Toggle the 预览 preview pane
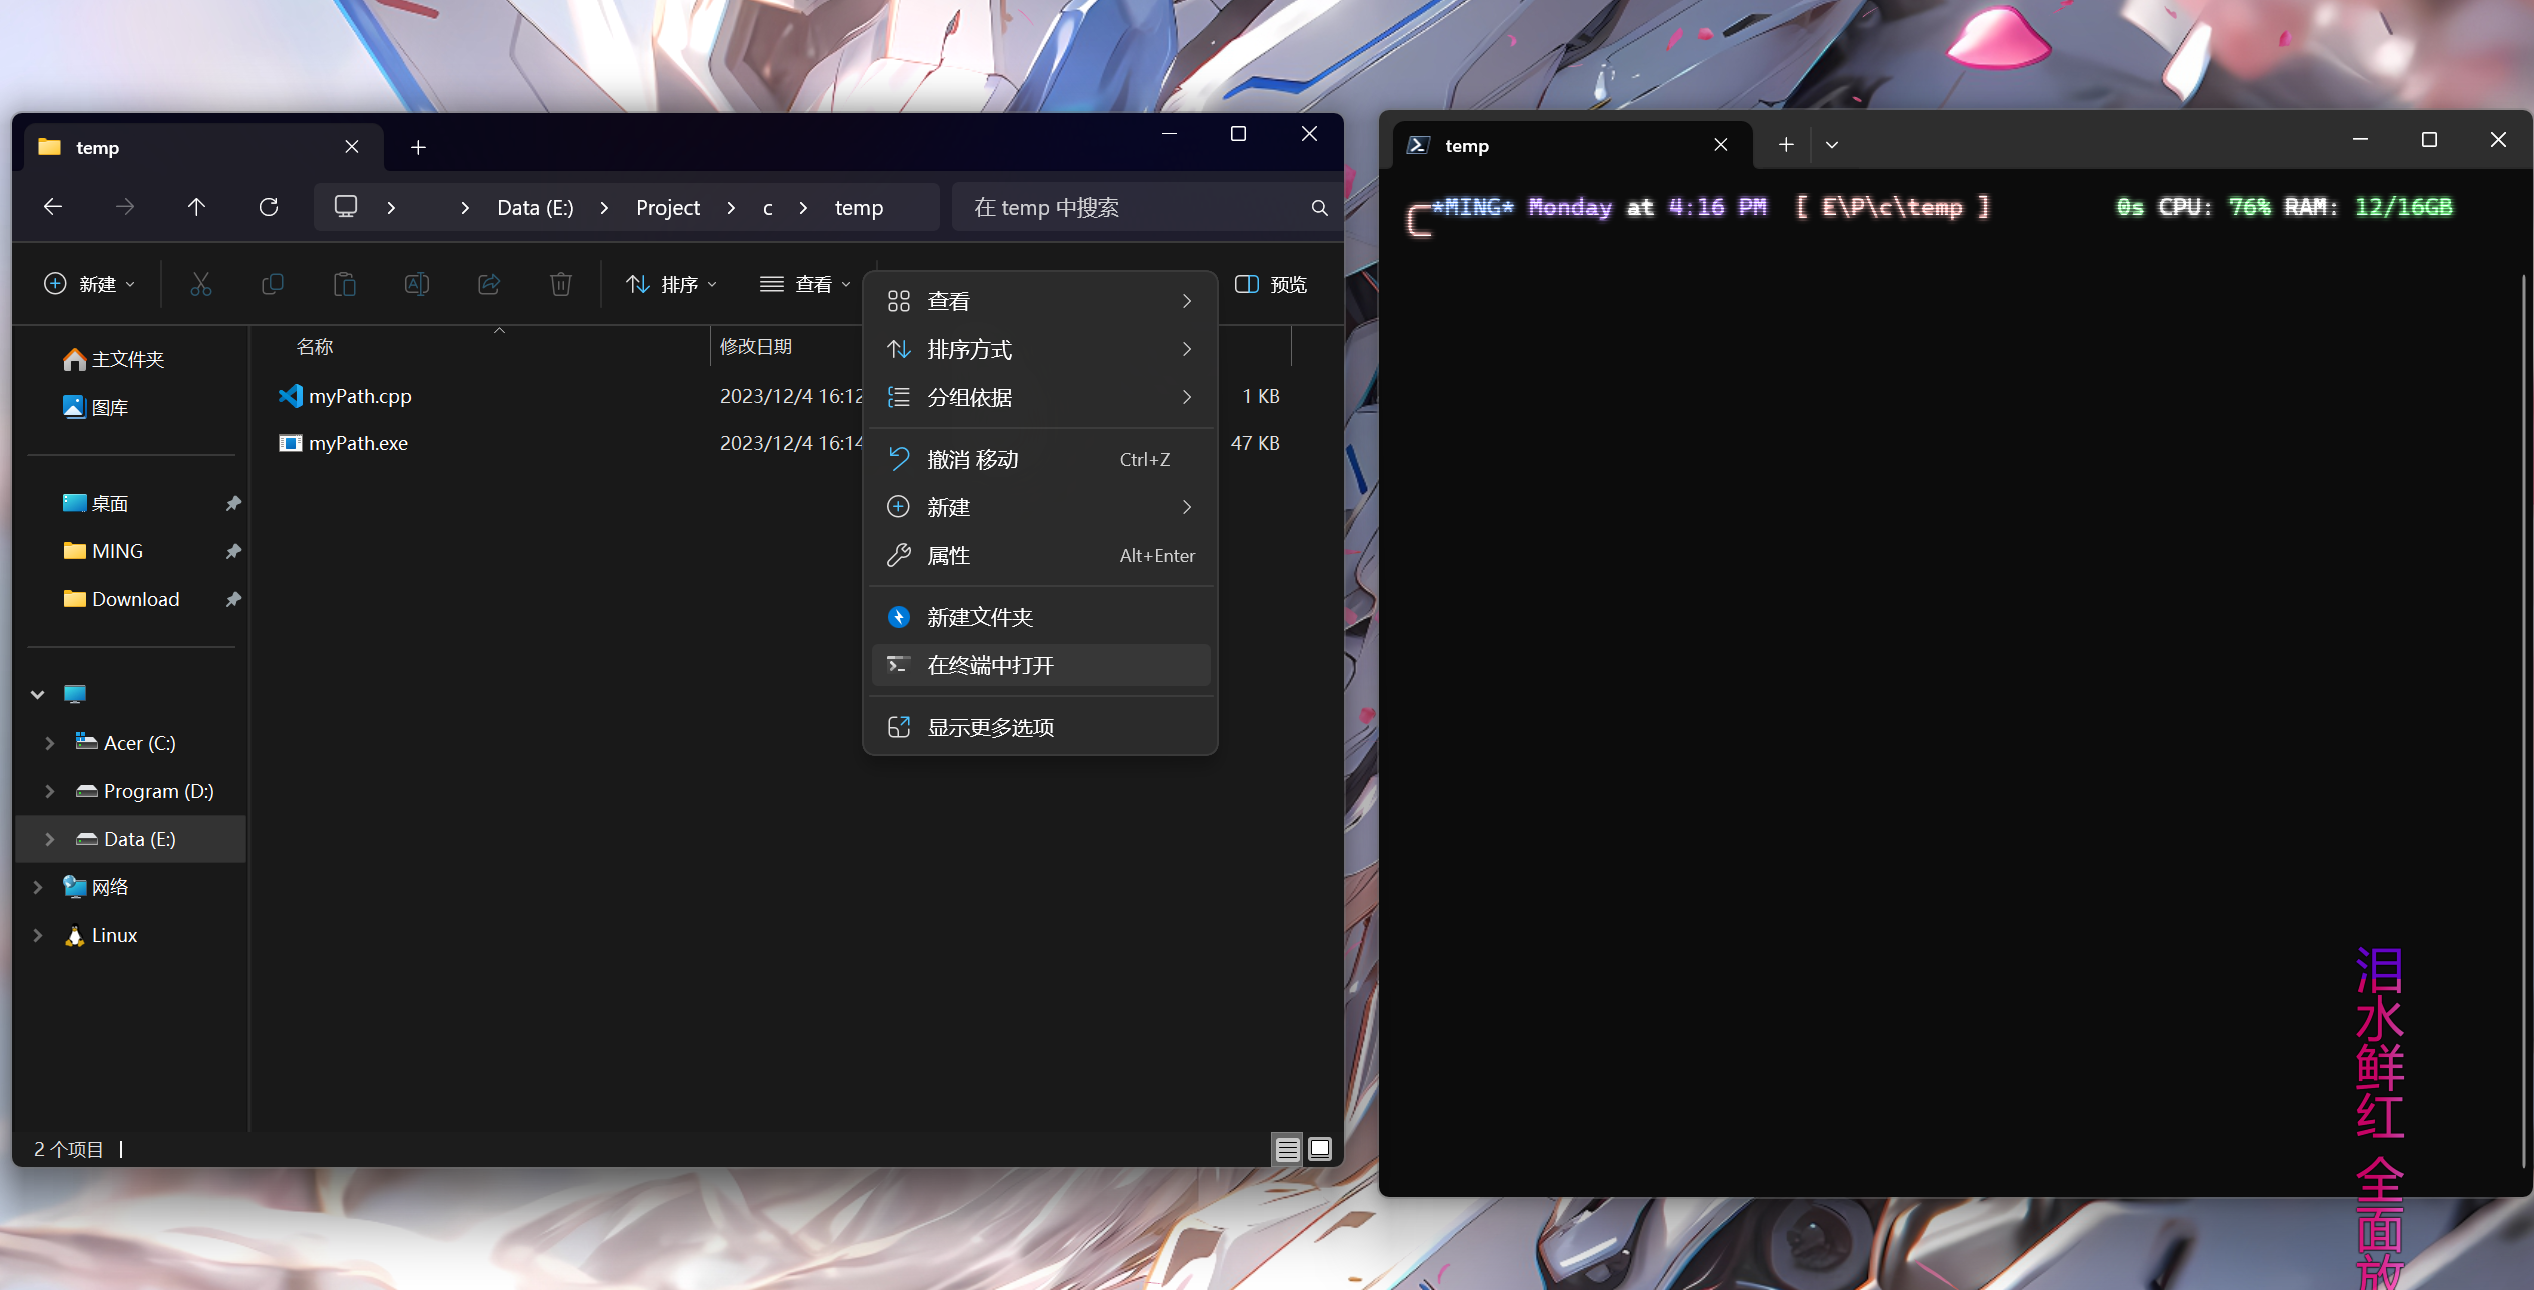Viewport: 2534px width, 1290px height. [x=1271, y=285]
